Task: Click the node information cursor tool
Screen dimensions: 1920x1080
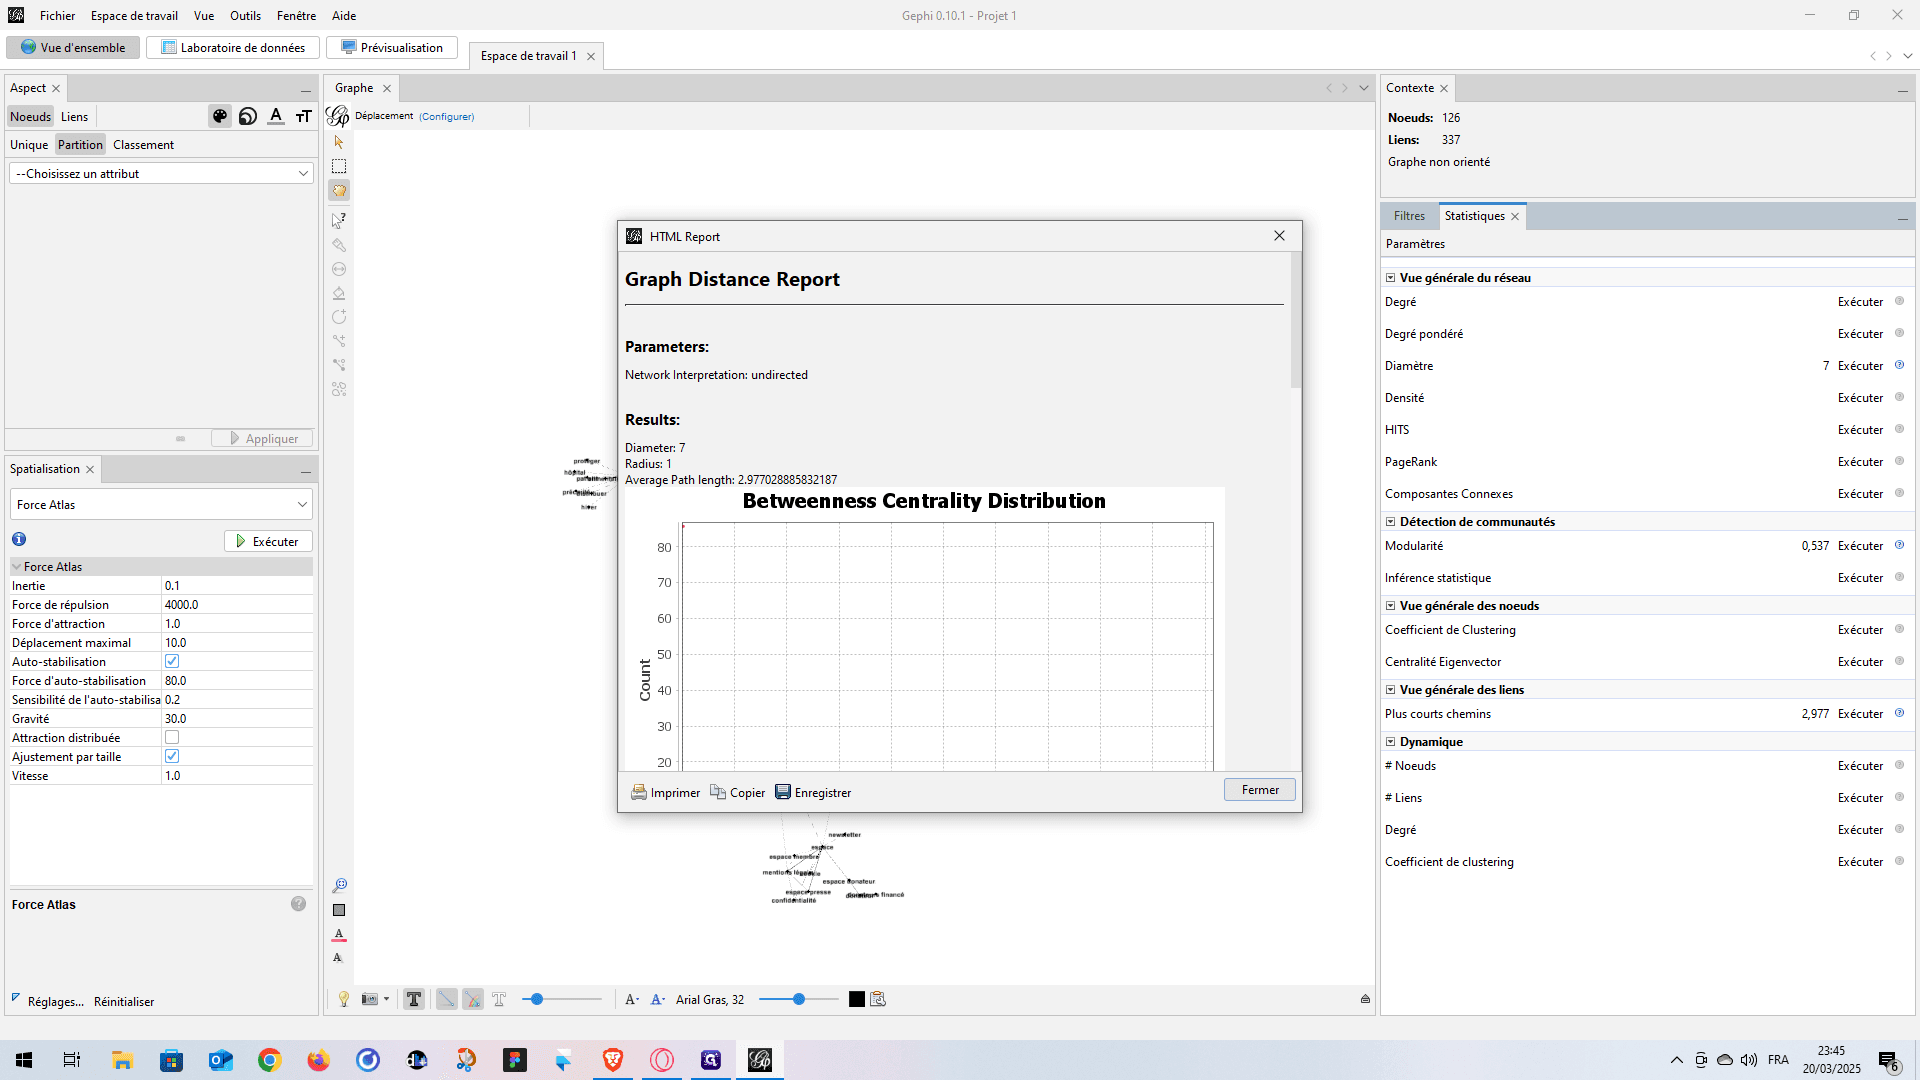Action: coord(339,220)
